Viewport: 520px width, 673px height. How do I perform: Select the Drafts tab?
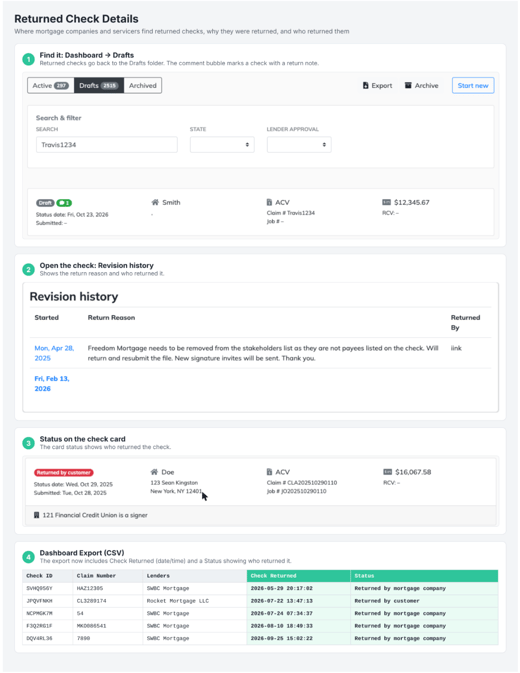99,85
